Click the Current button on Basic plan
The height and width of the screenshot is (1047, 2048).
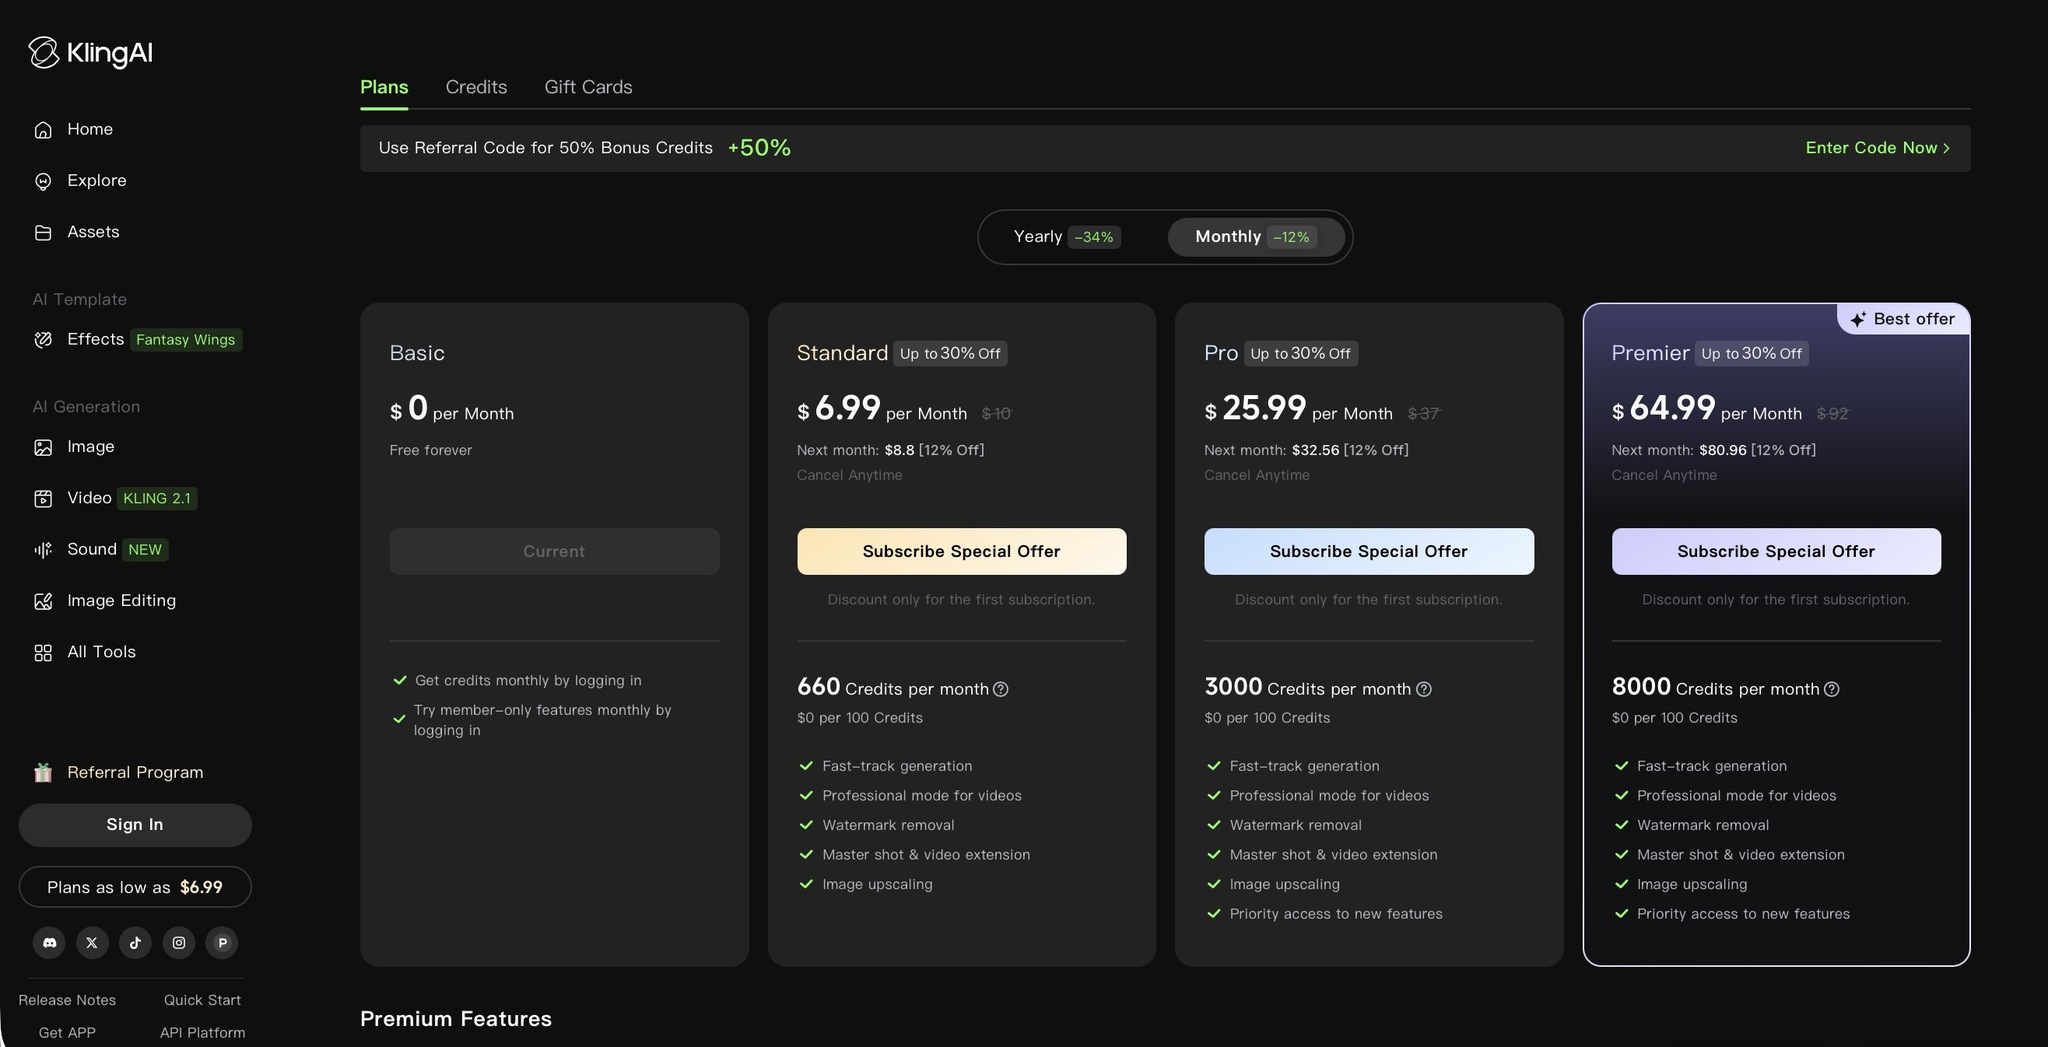click(x=554, y=551)
